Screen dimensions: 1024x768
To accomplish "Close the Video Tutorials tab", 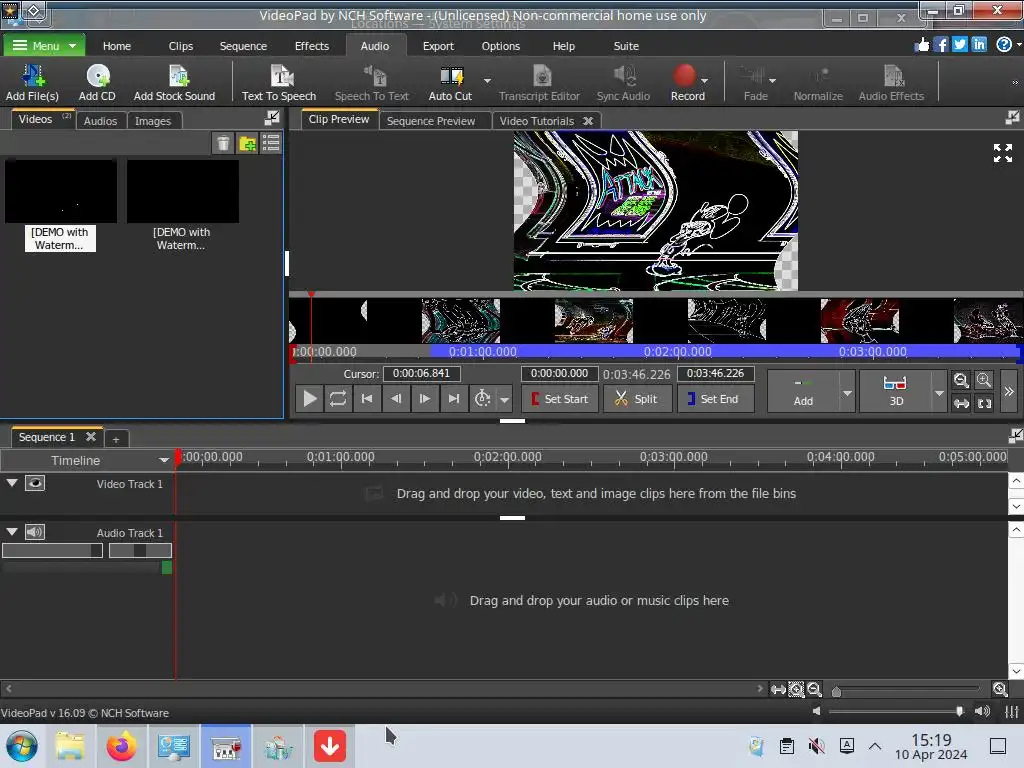I will pyautogui.click(x=588, y=121).
